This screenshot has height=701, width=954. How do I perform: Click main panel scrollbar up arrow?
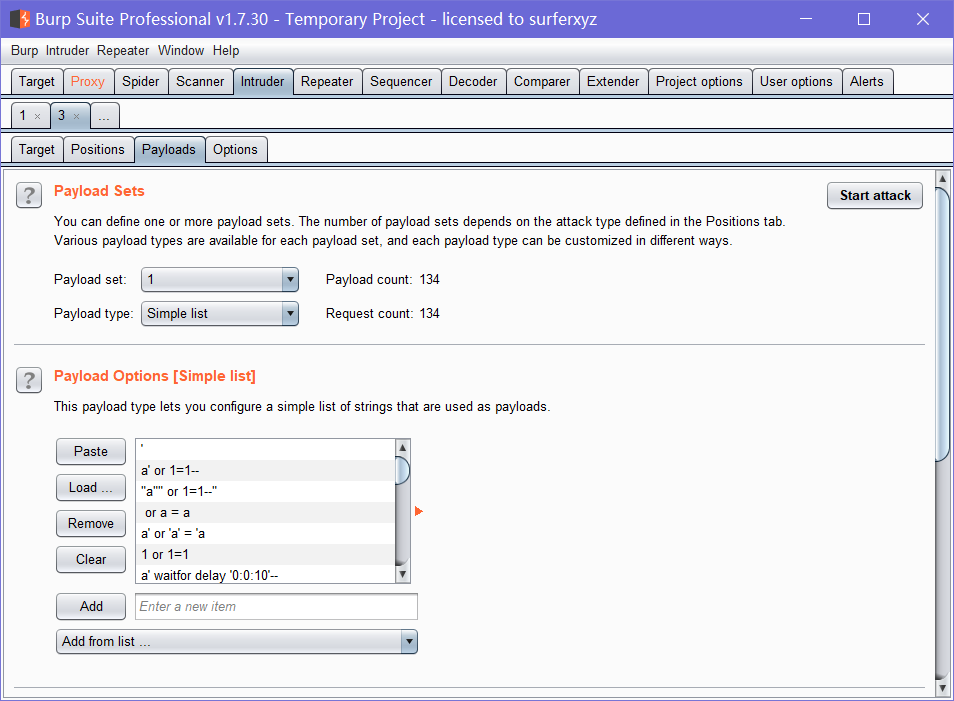(942, 178)
